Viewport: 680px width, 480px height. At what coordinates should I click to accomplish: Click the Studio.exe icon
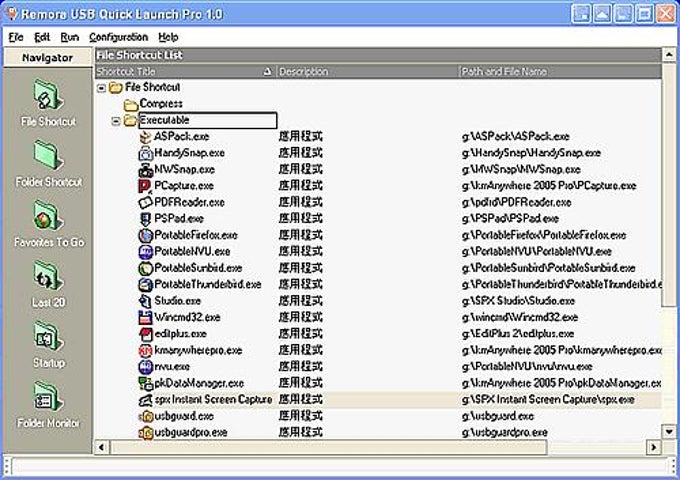coord(145,301)
